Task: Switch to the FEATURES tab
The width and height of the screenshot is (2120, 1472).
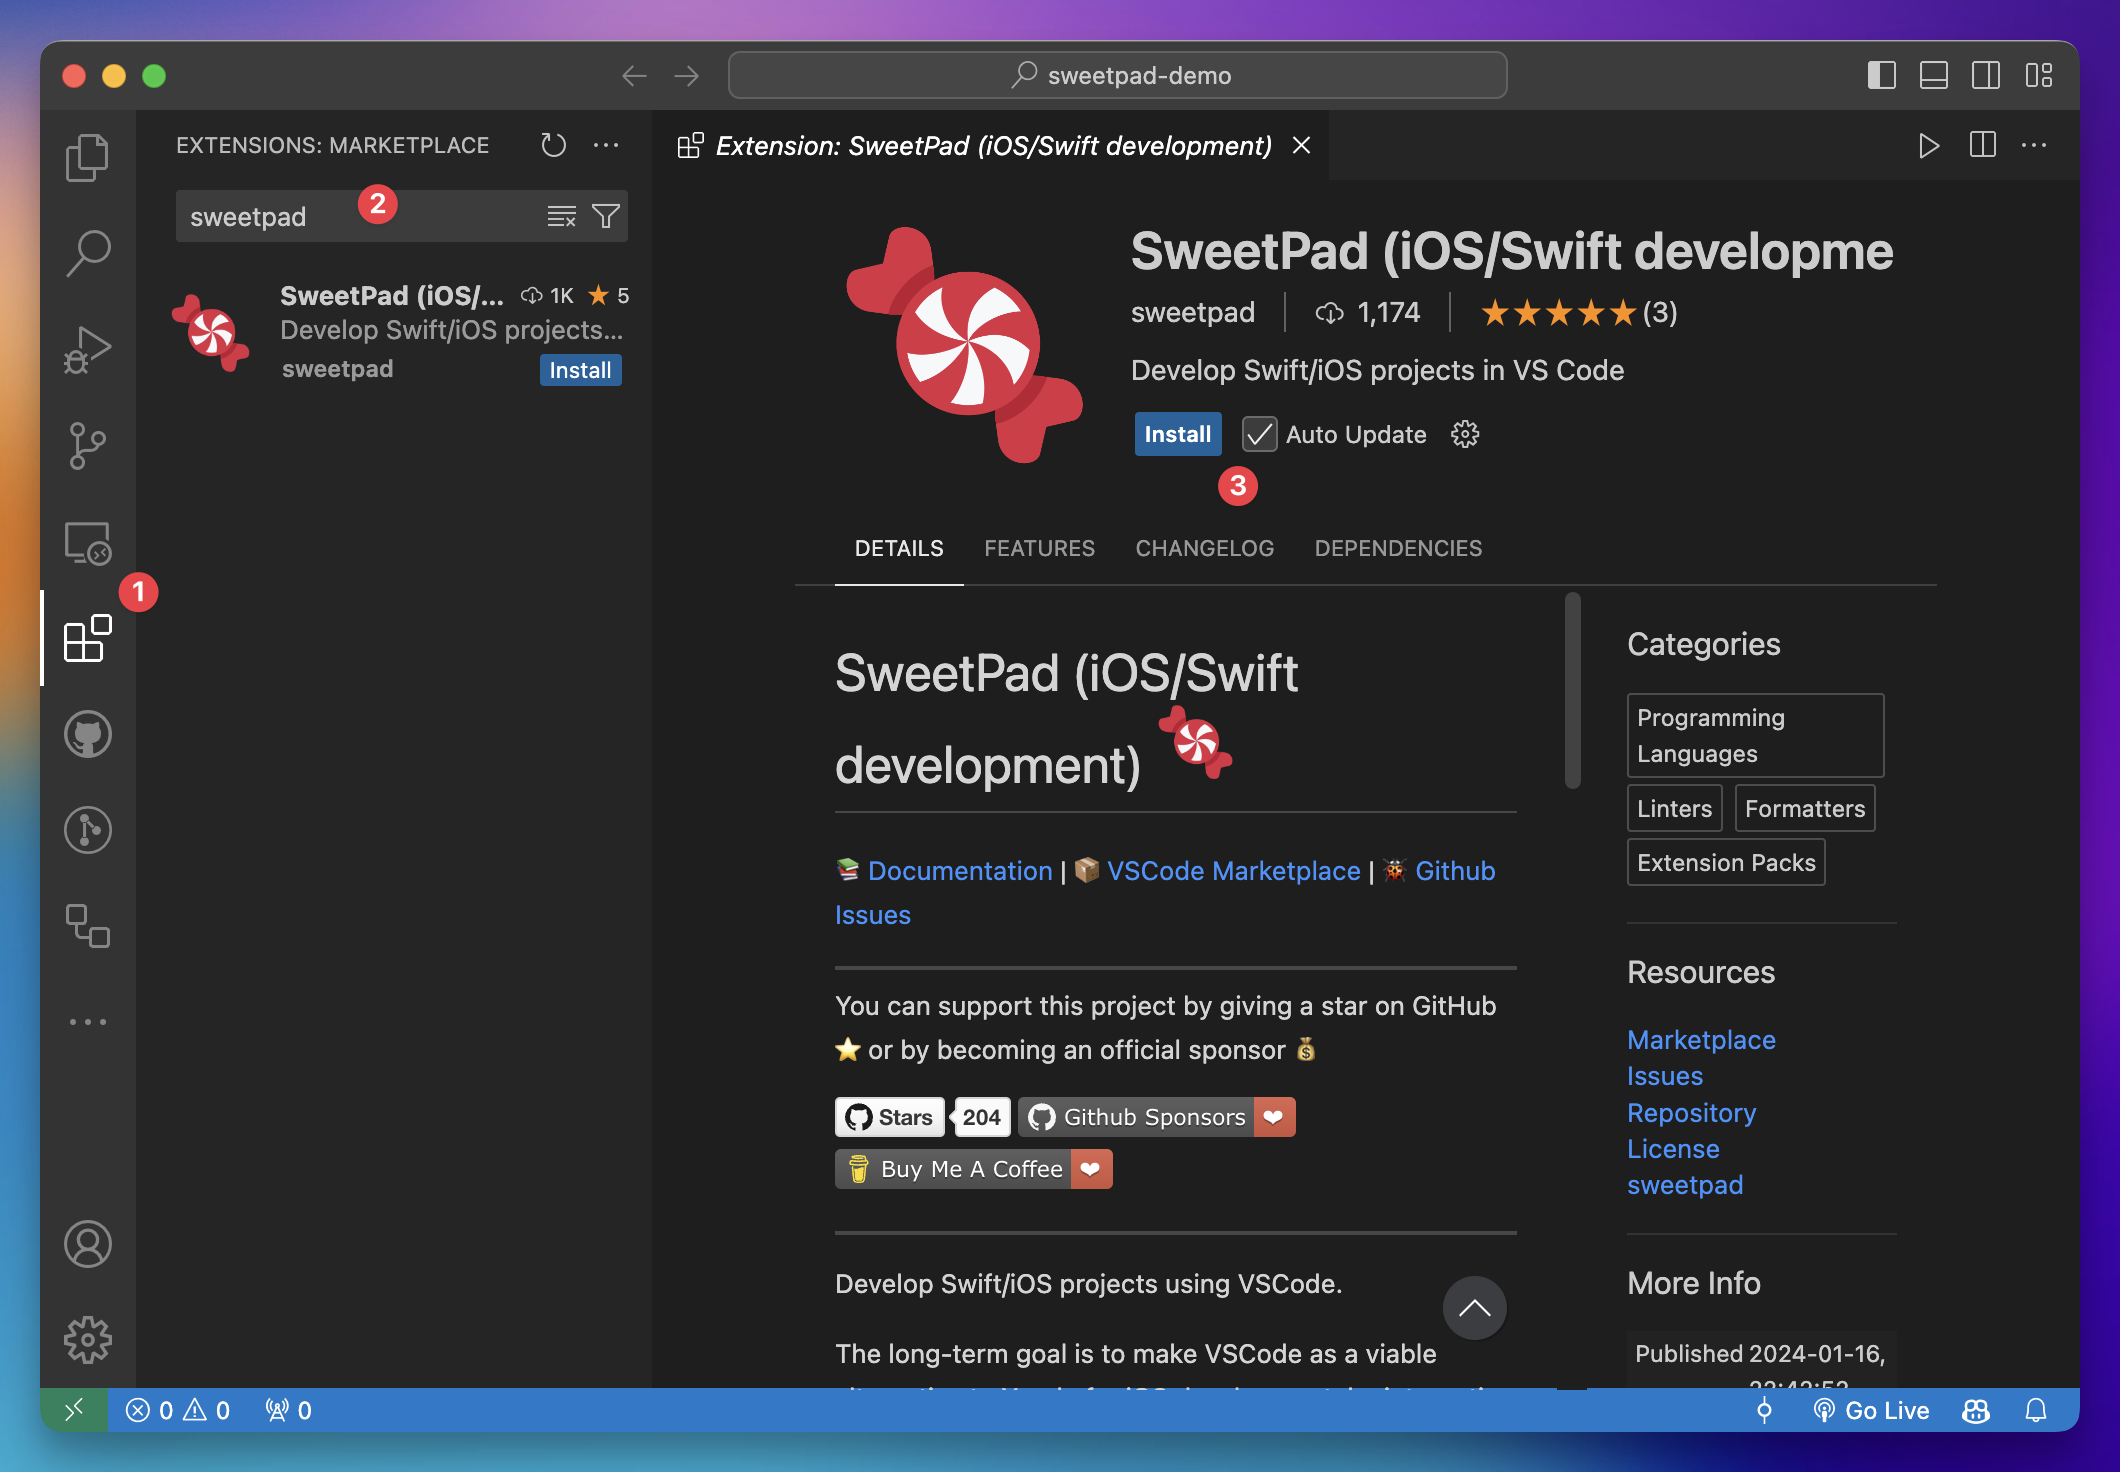Action: (x=1039, y=548)
